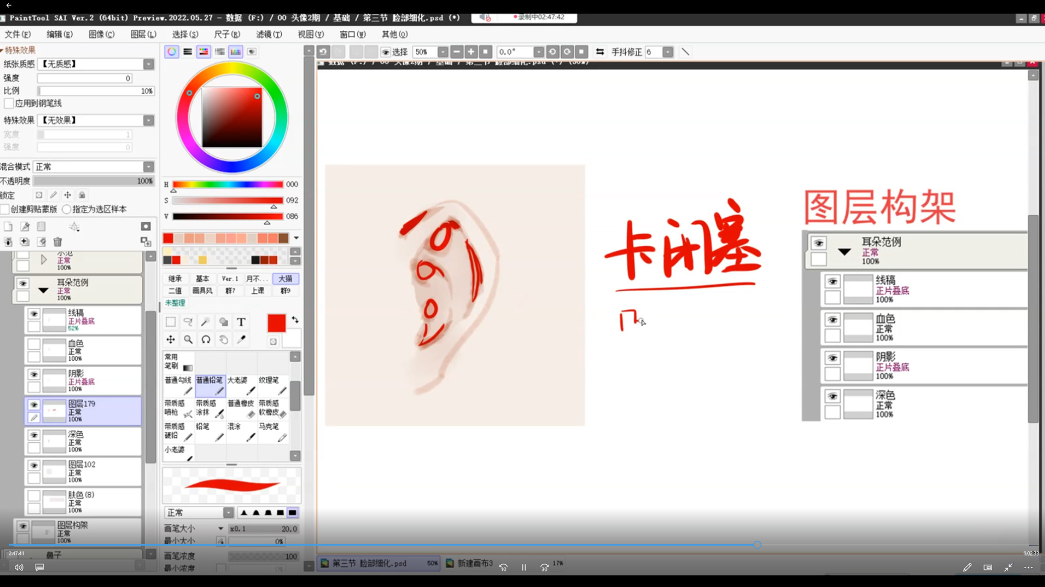The width and height of the screenshot is (1045, 587).
Task: Open the 文件 menu
Action: coord(17,34)
